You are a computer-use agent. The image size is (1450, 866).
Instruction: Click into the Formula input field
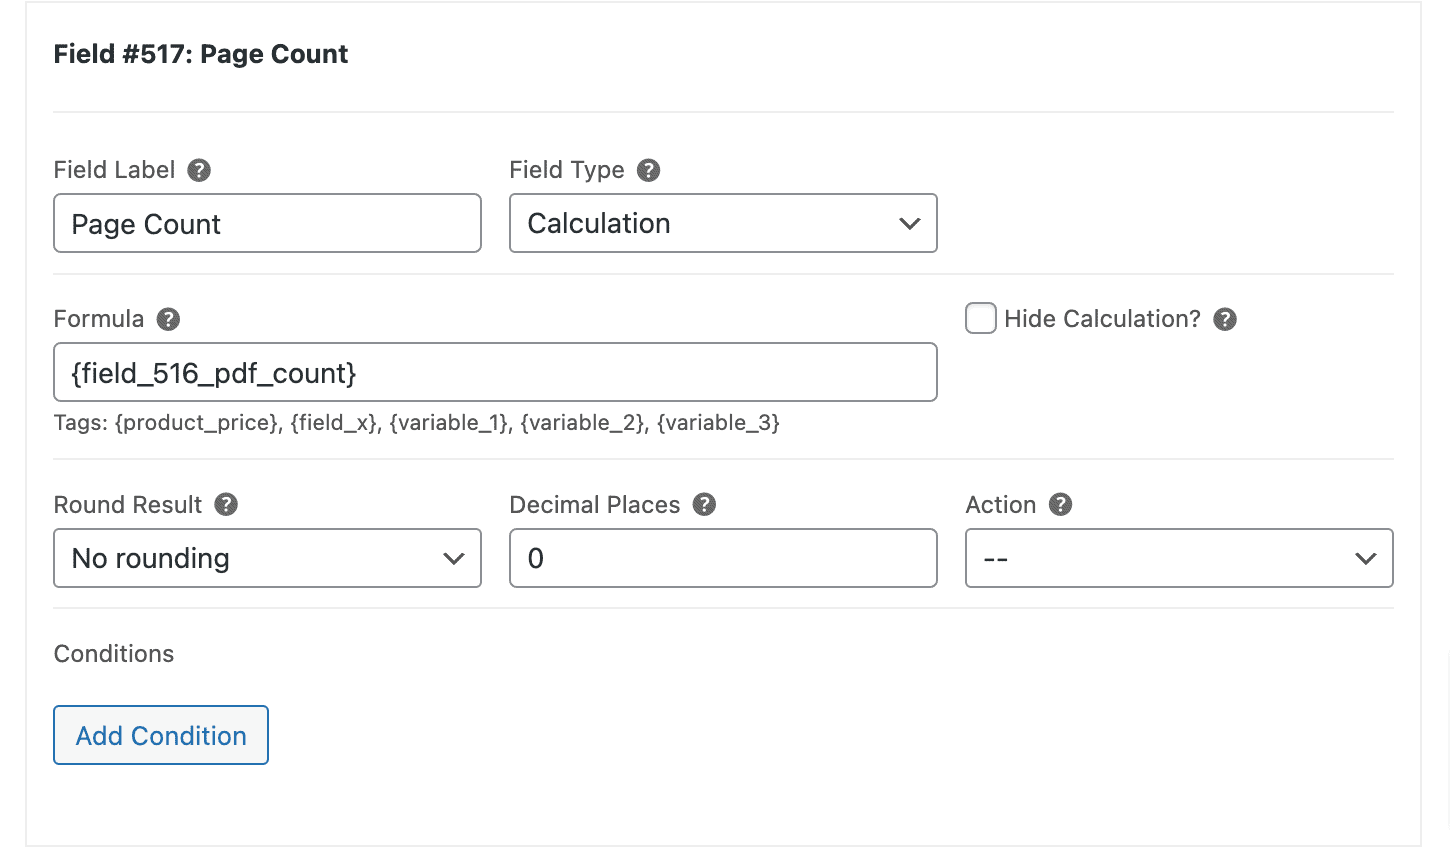point(495,372)
